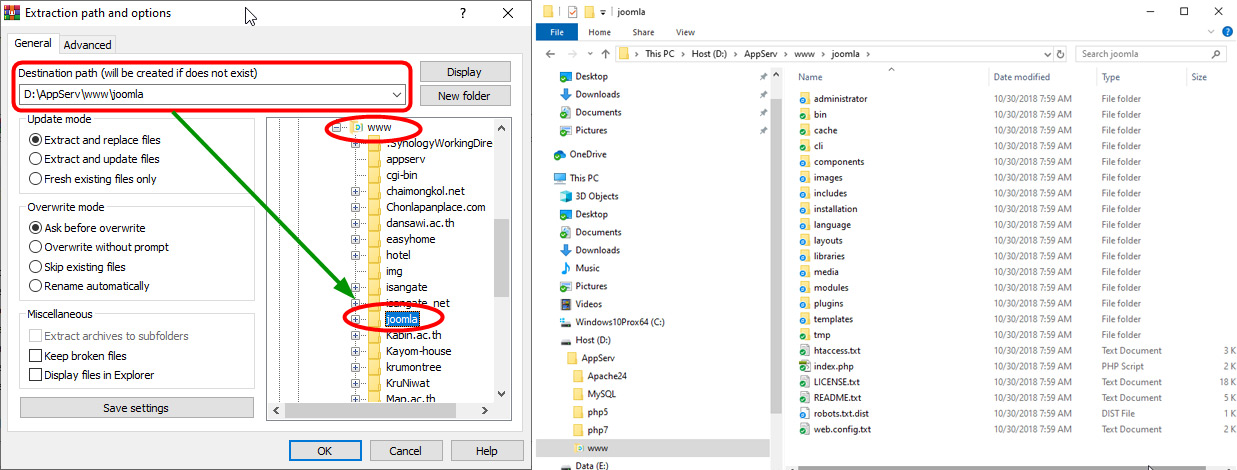Open OneDrive in the navigation pane
The width and height of the screenshot is (1237, 470).
pos(588,154)
